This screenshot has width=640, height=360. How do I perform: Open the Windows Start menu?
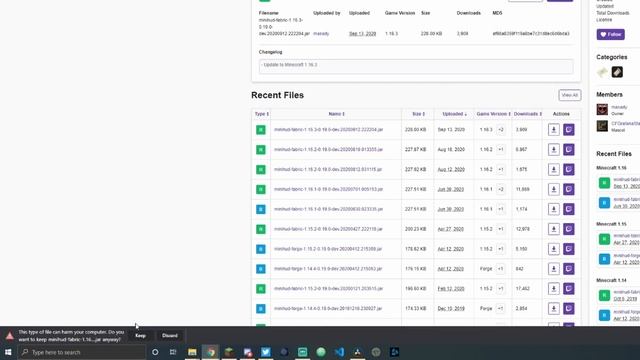tap(8, 352)
